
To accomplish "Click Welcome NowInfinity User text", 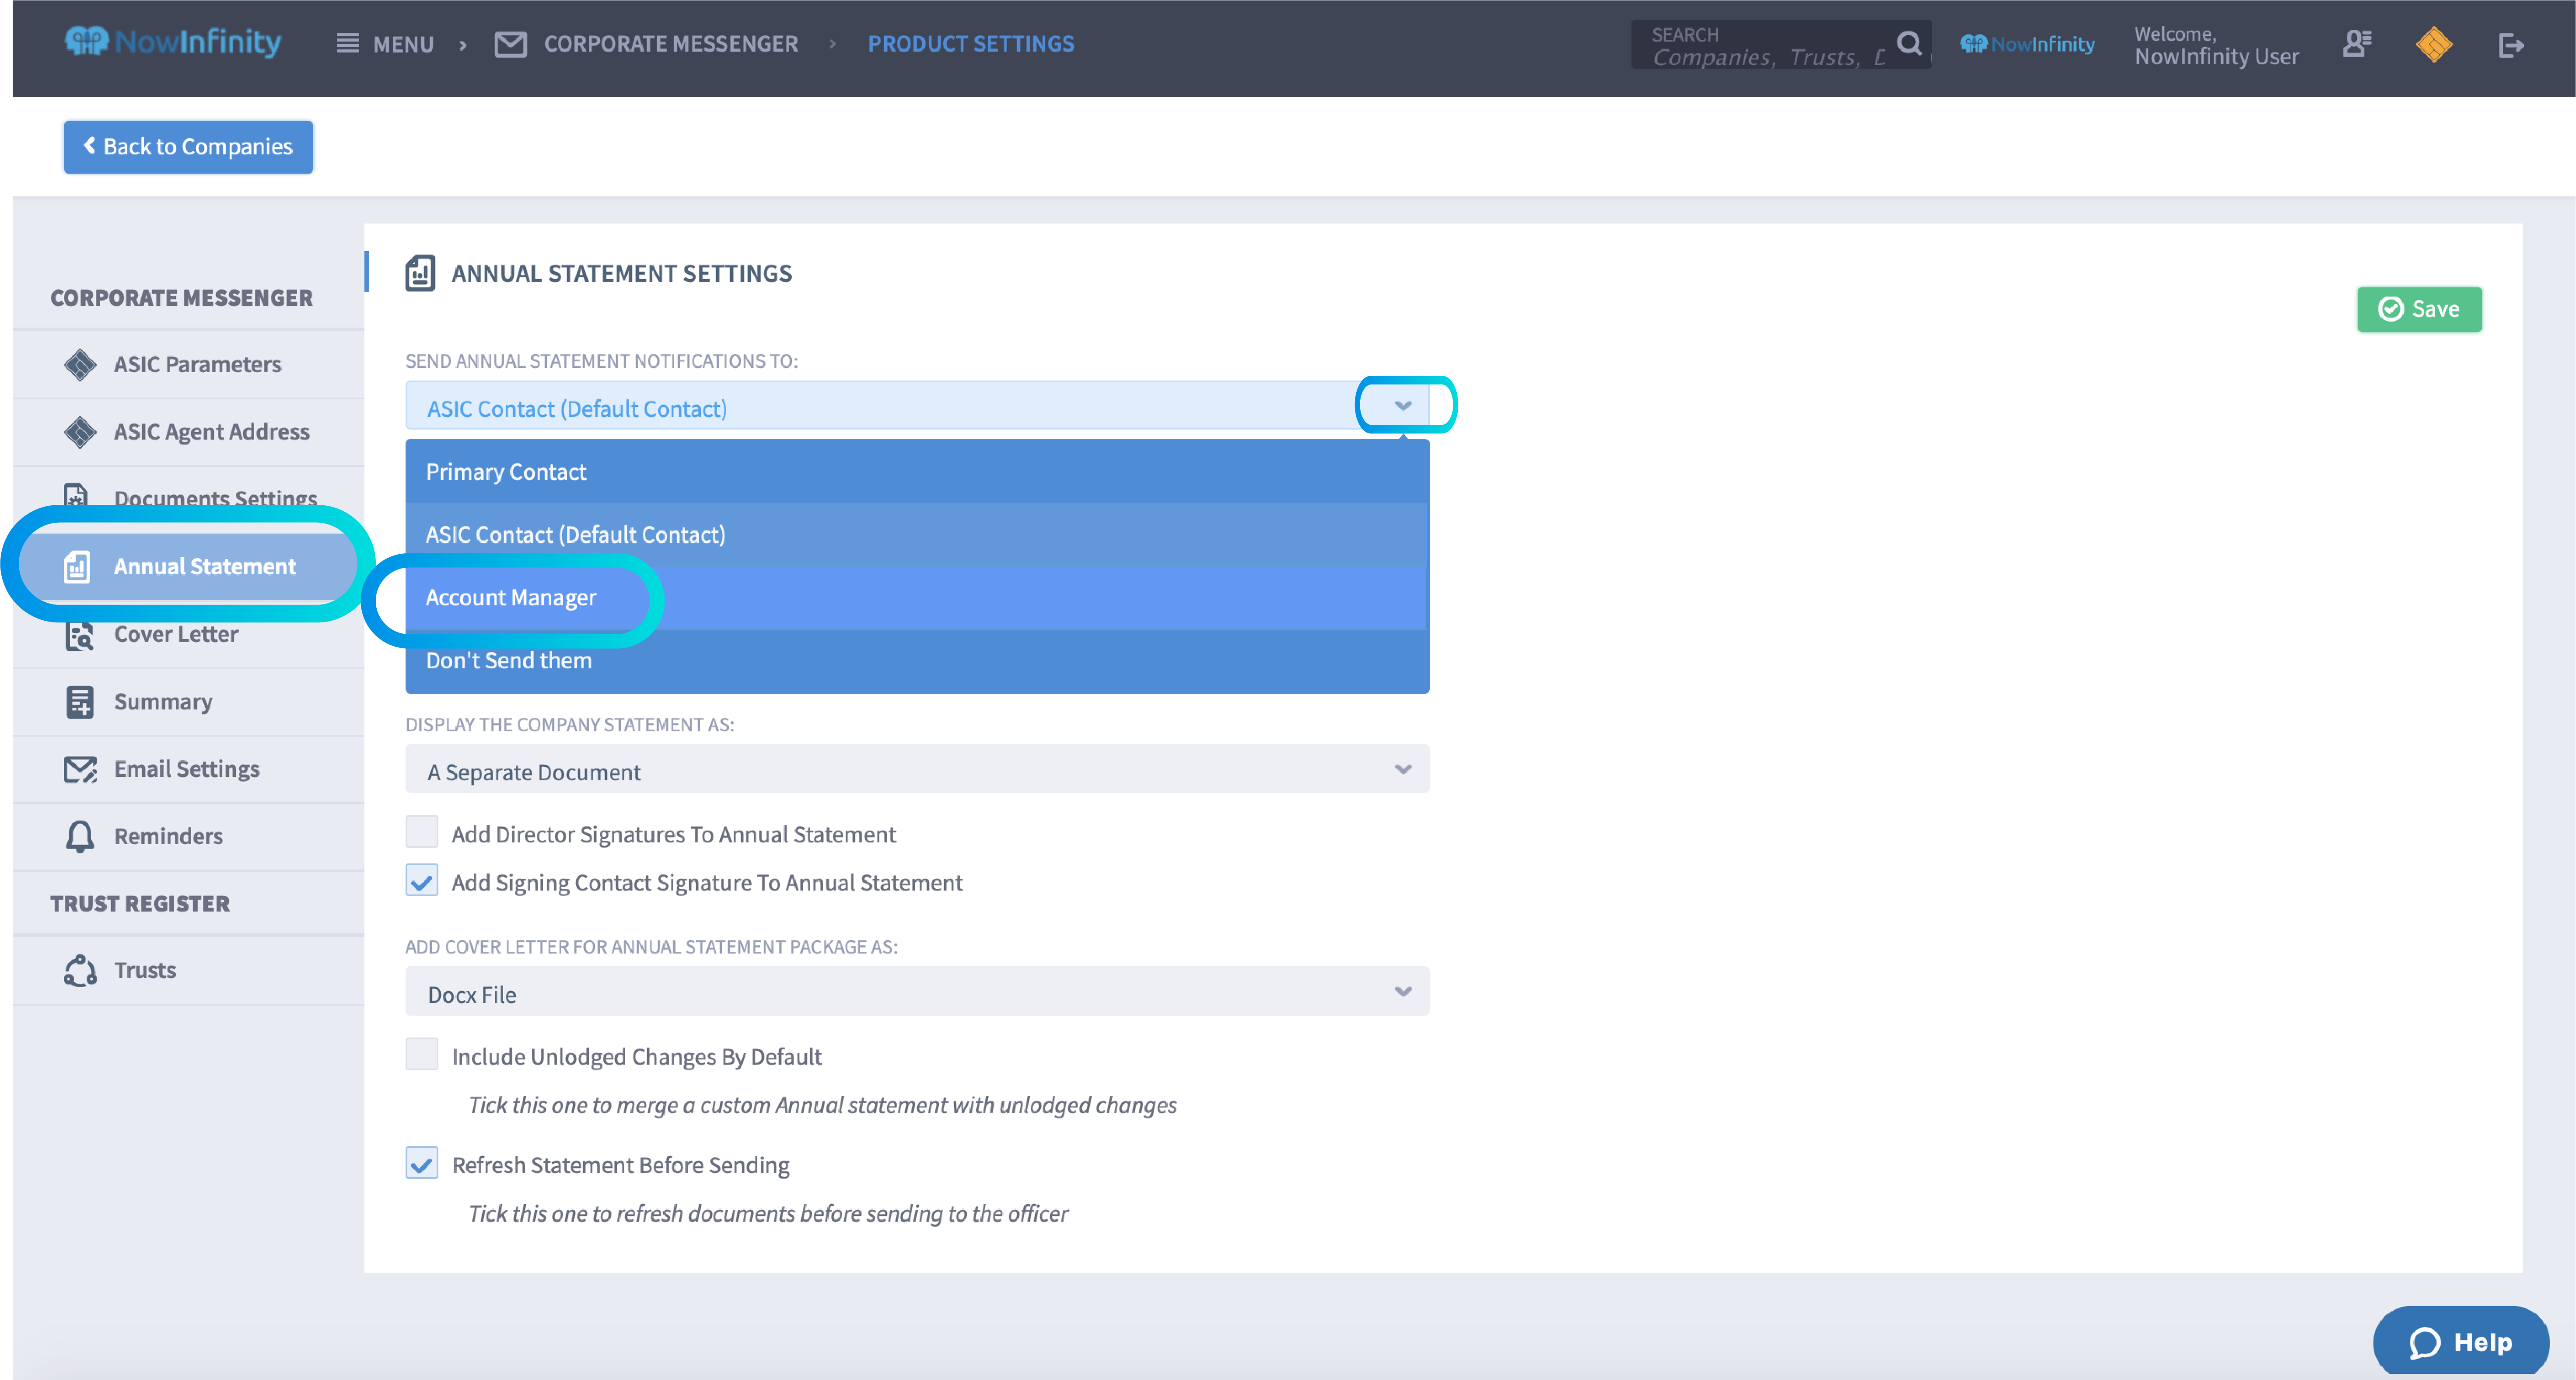I will (x=2216, y=46).
